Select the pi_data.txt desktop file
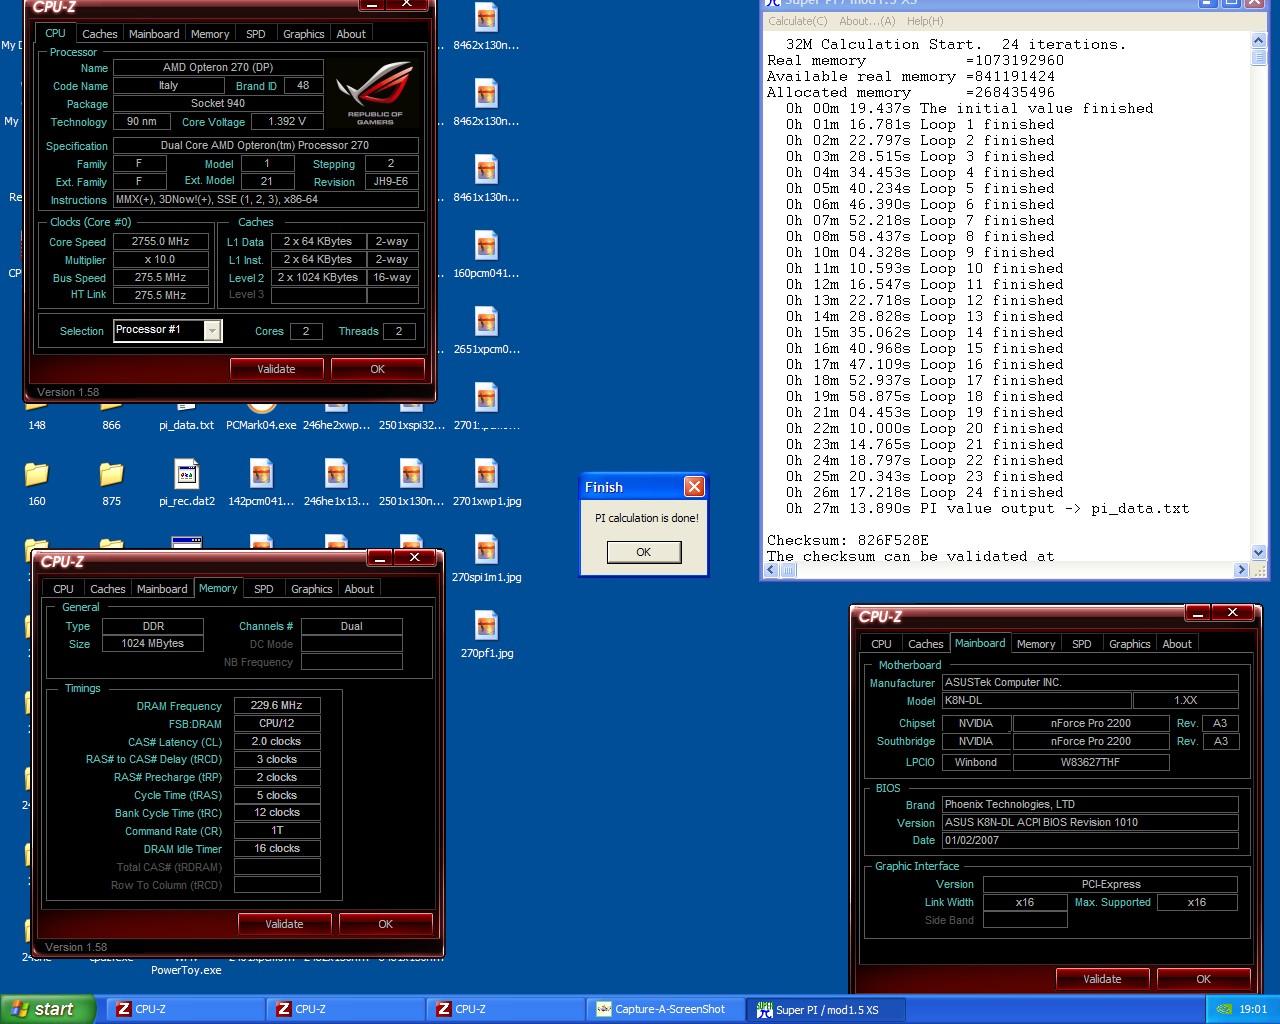Viewport: 1280px width, 1024px height. tap(186, 425)
